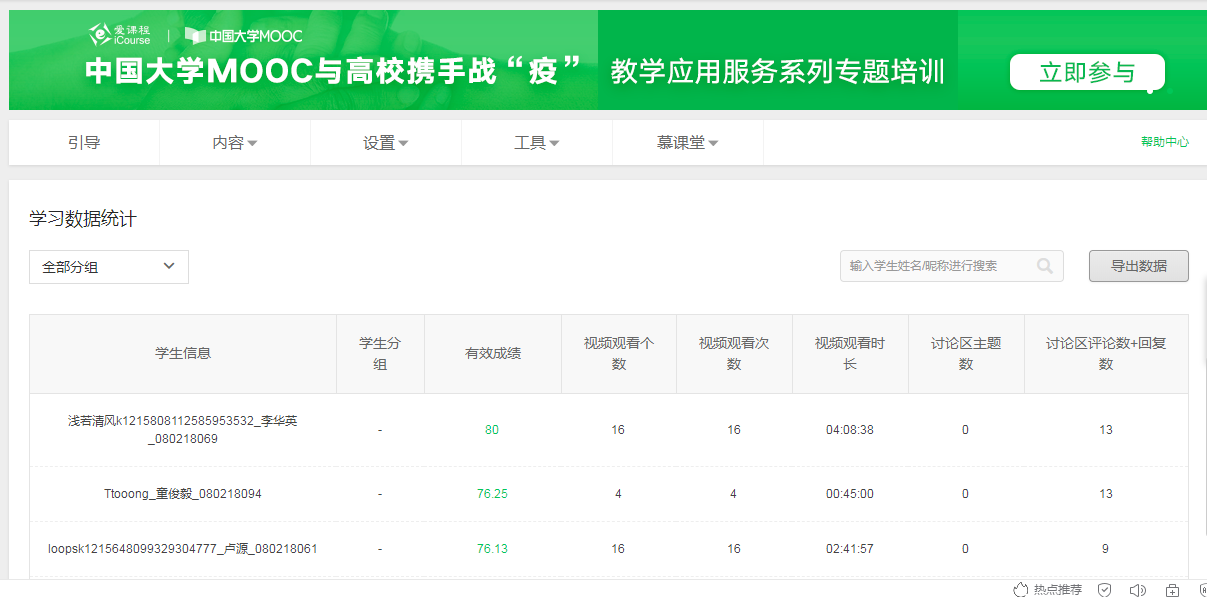1207x597 pixels.
Task: Open the 内容 dropdown menu
Action: [235, 143]
